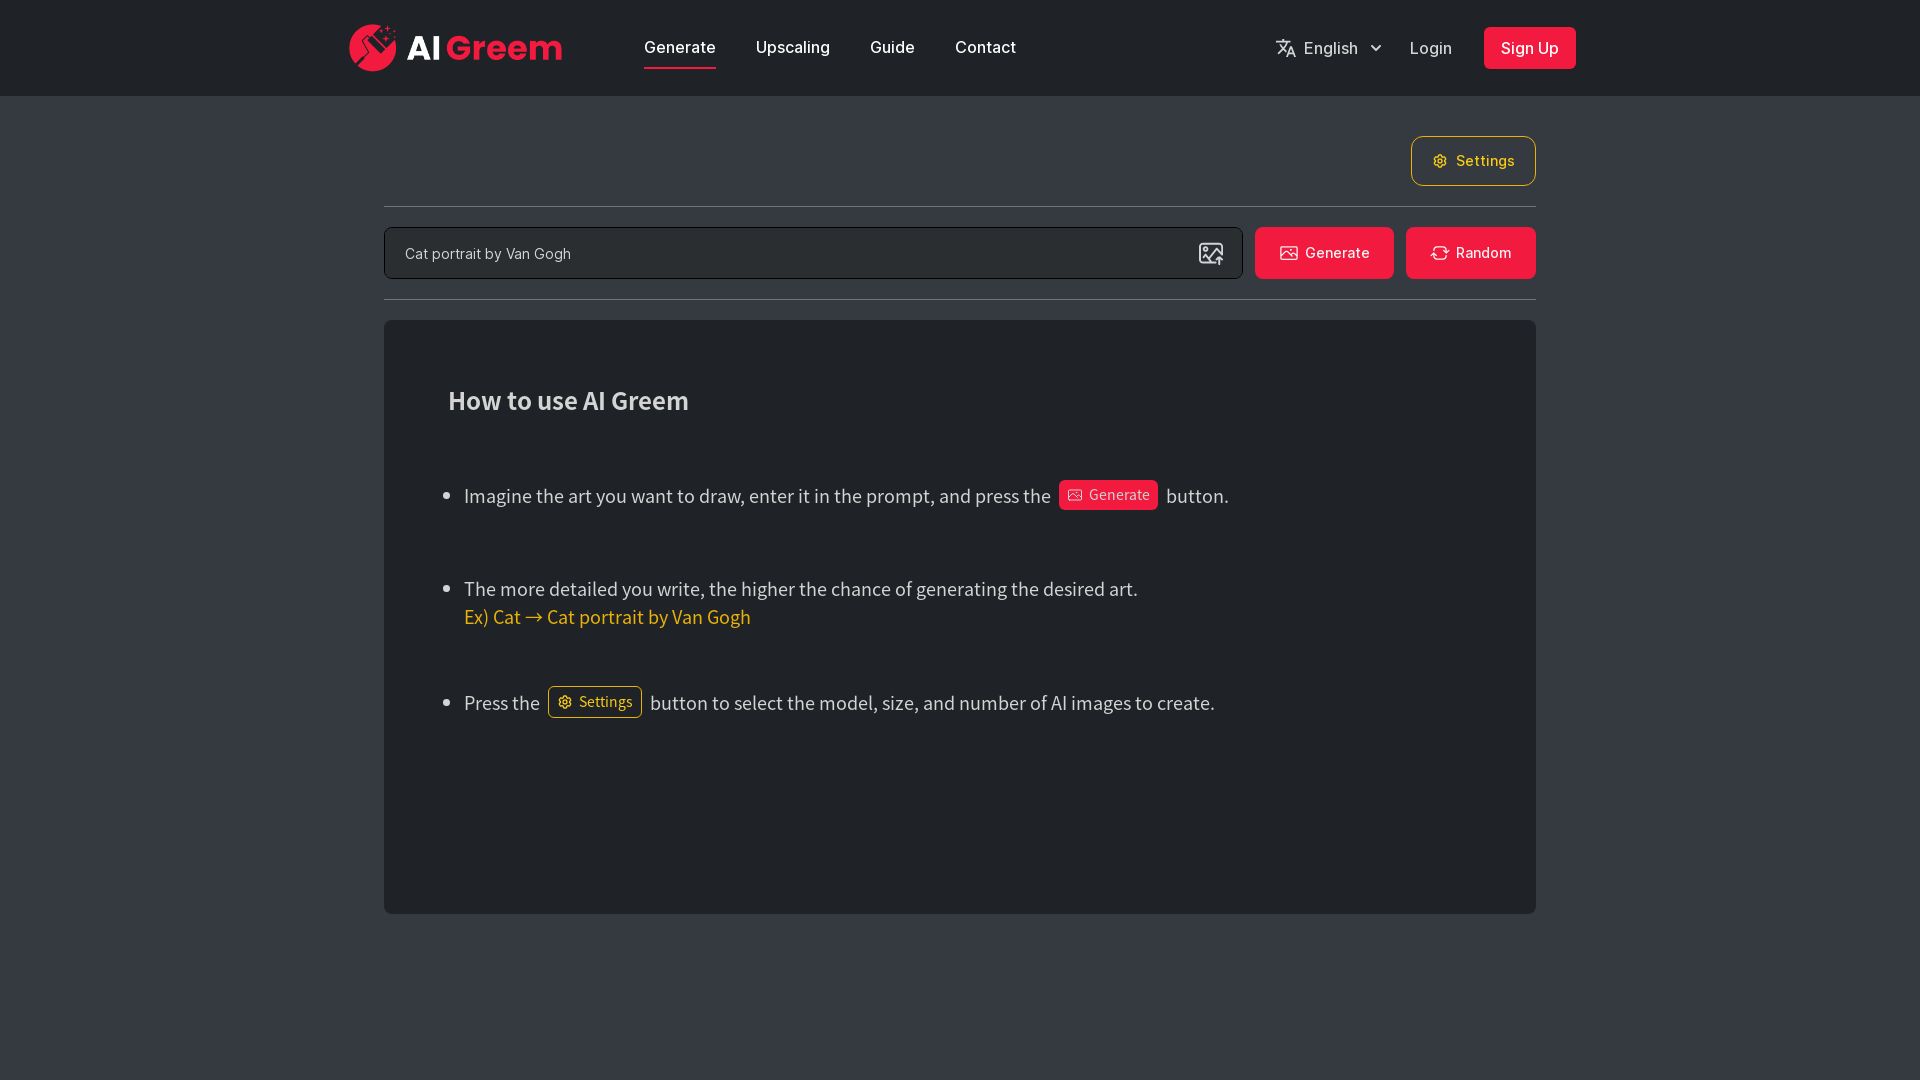This screenshot has width=1920, height=1080.
Task: Click the refresh icon on the Random button
Action: pos(1440,253)
